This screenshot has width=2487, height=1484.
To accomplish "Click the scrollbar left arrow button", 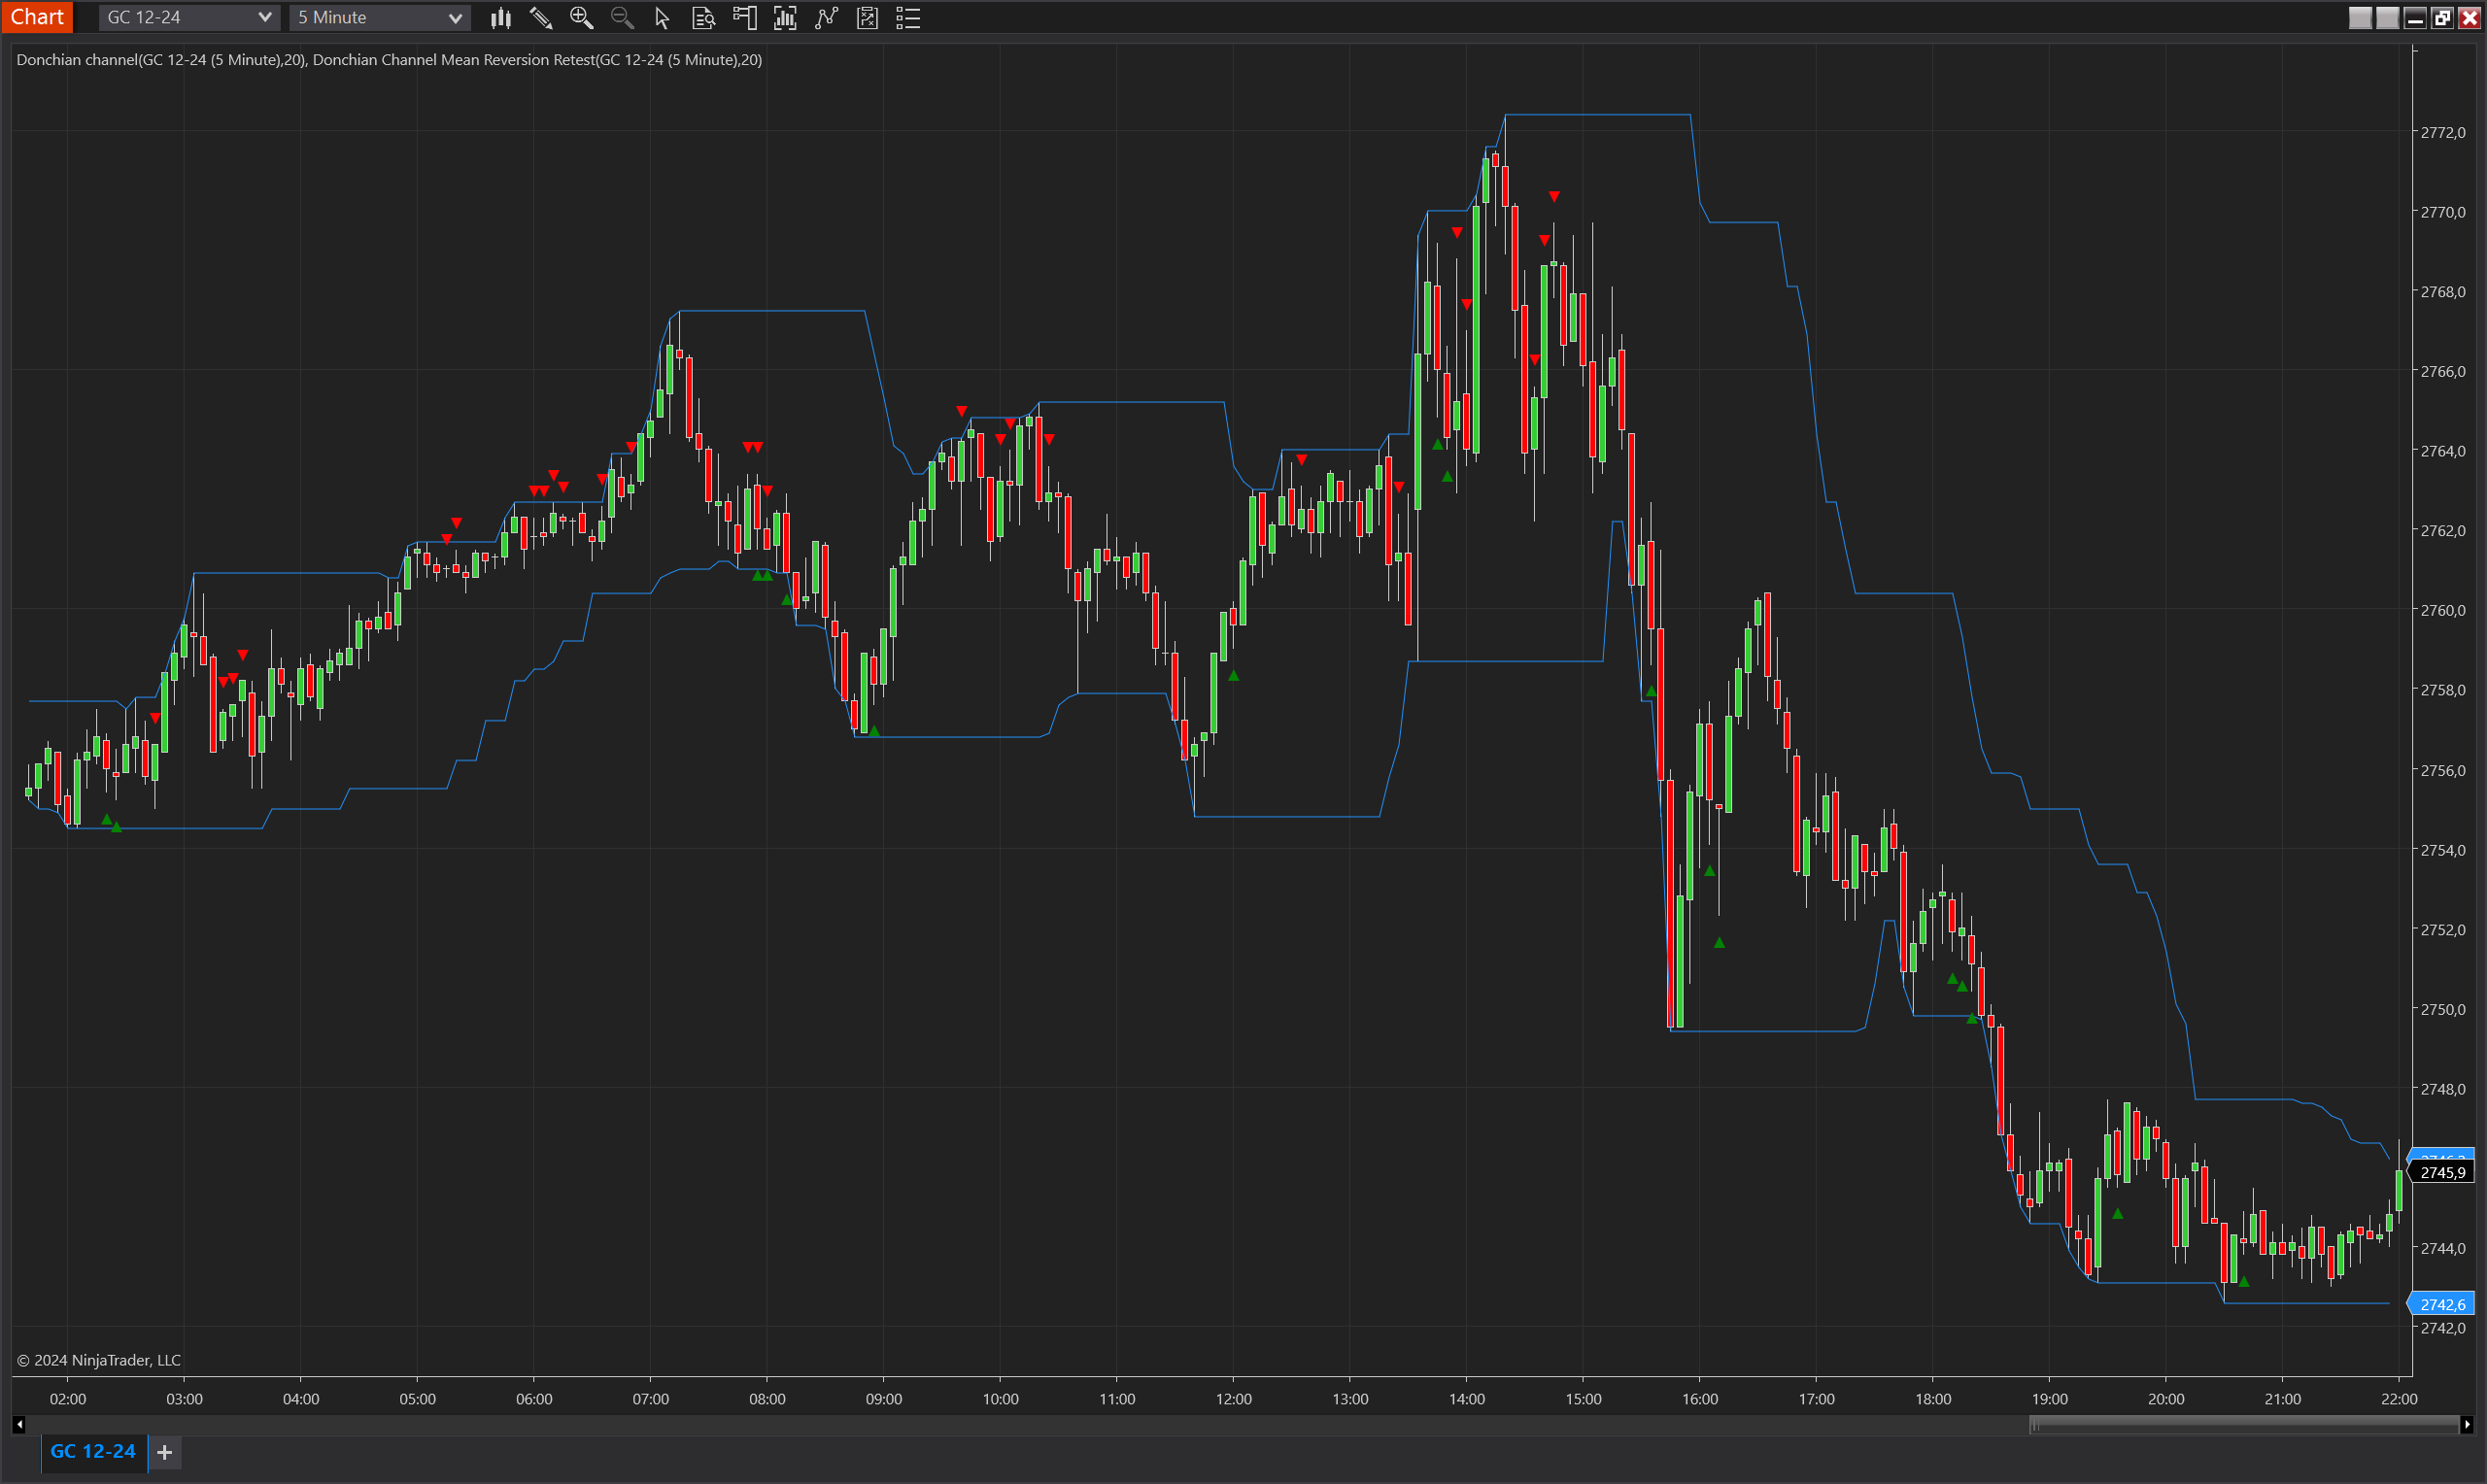I will (x=19, y=1424).
